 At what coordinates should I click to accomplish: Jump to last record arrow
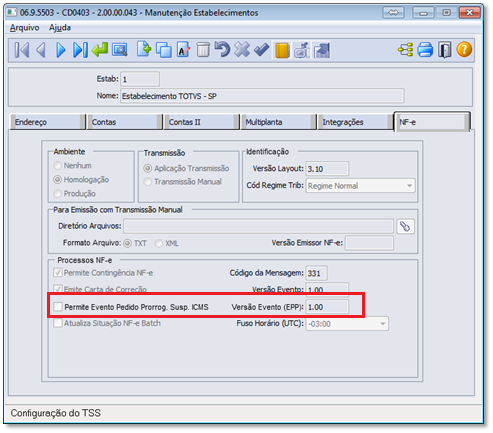pos(80,50)
